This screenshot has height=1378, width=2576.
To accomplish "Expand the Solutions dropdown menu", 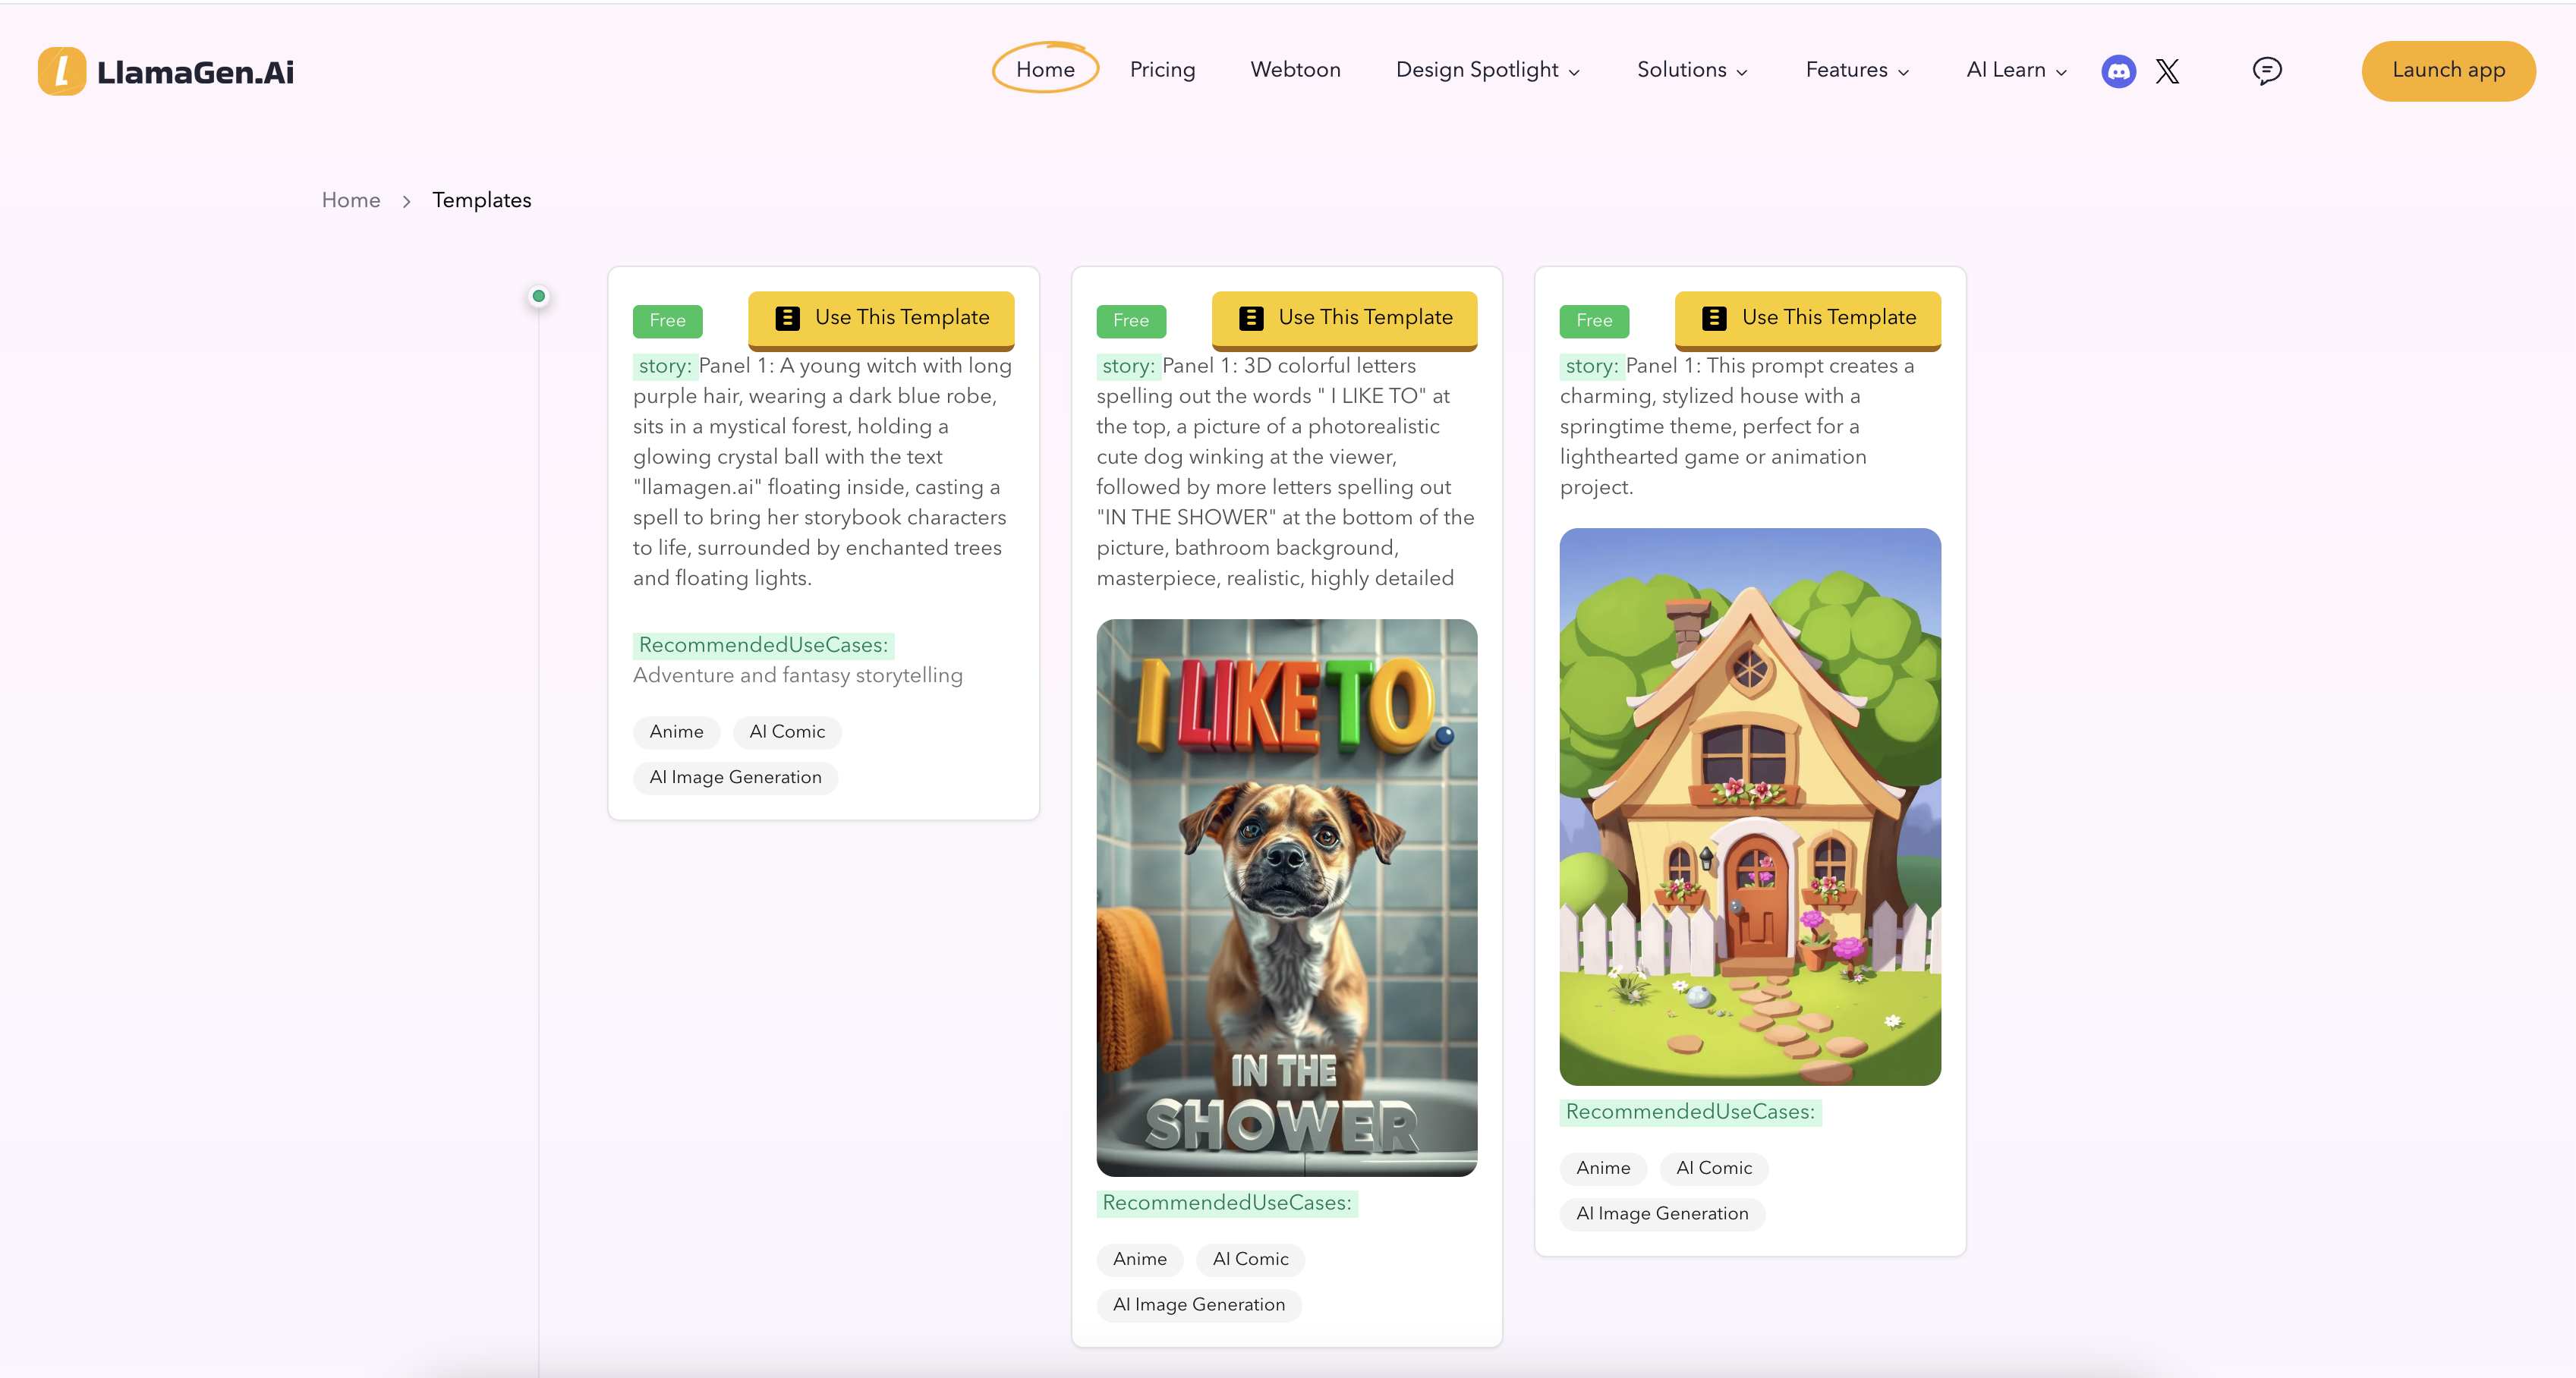I will pyautogui.click(x=1692, y=70).
